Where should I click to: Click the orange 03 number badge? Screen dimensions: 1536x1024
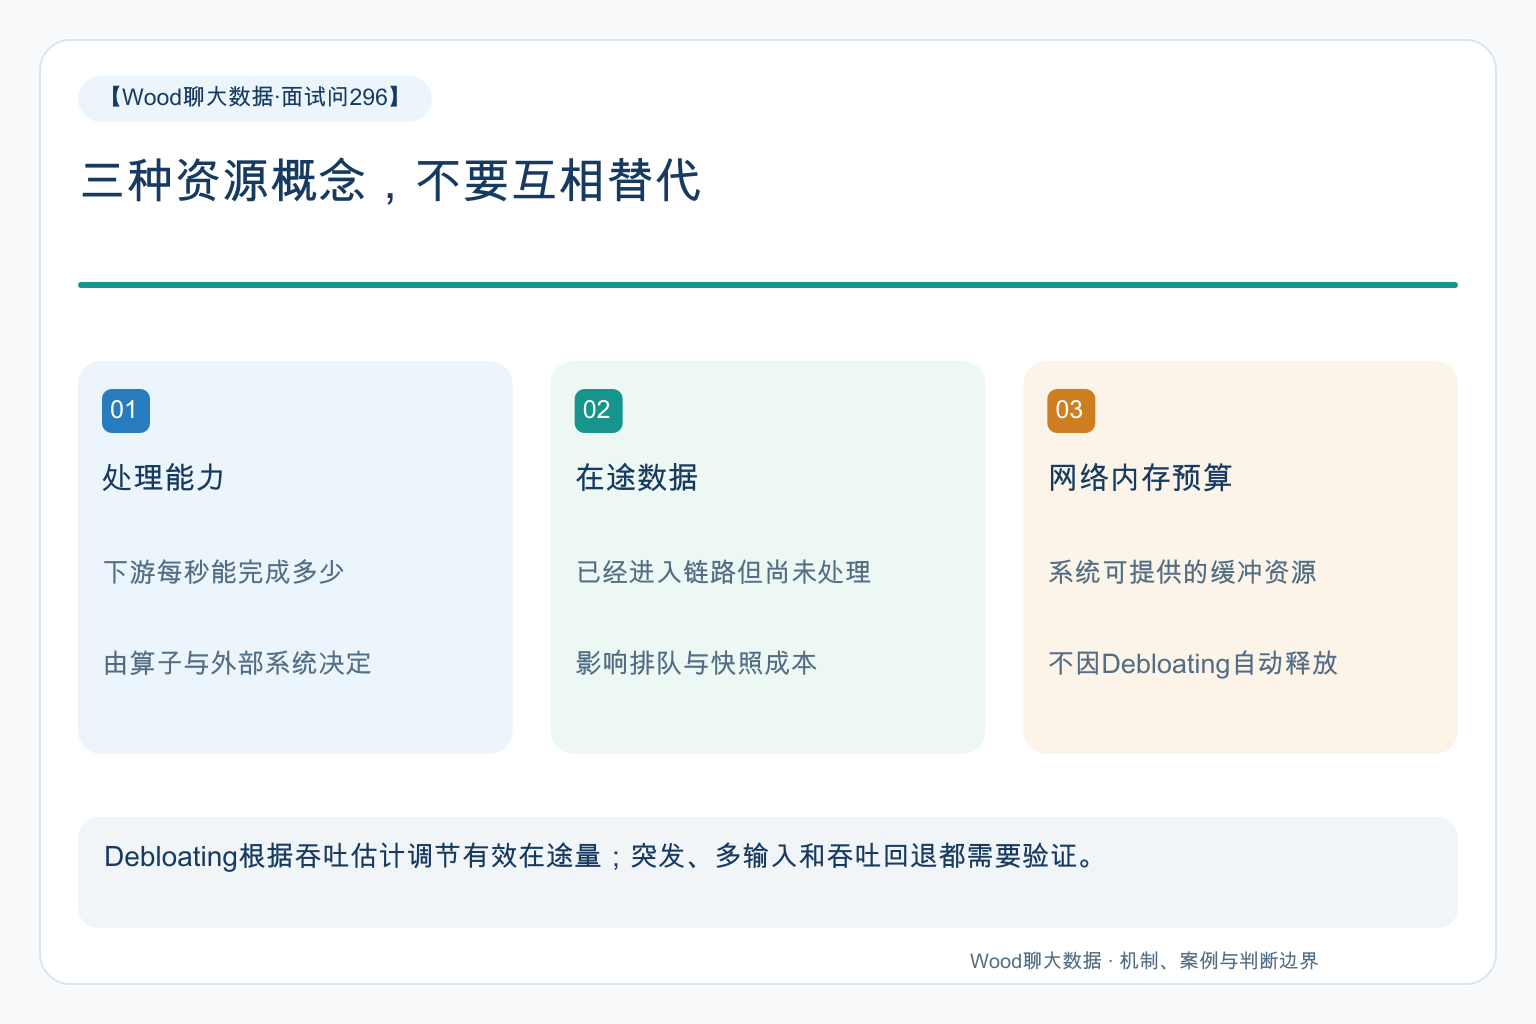click(x=1071, y=410)
